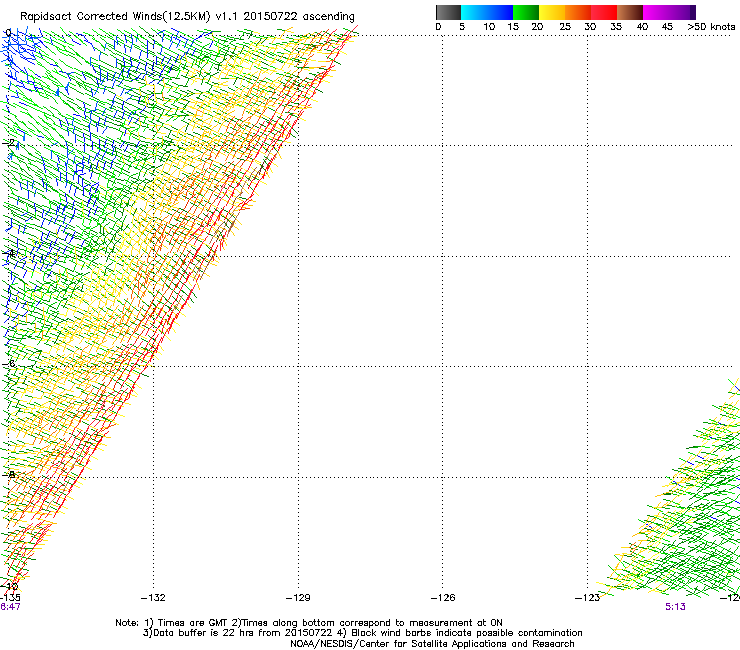740x650 pixels.
Task: Click the cyan-blue 5-15 knots legend color
Action: point(487,12)
